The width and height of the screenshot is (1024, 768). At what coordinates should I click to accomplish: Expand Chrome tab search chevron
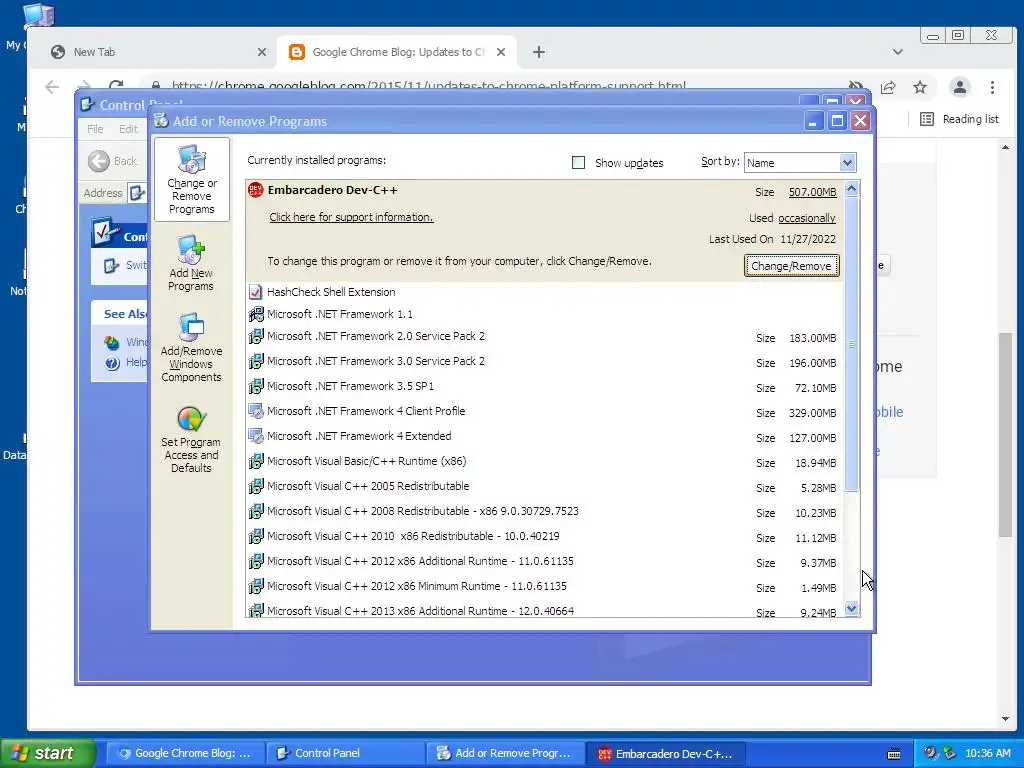click(x=898, y=52)
